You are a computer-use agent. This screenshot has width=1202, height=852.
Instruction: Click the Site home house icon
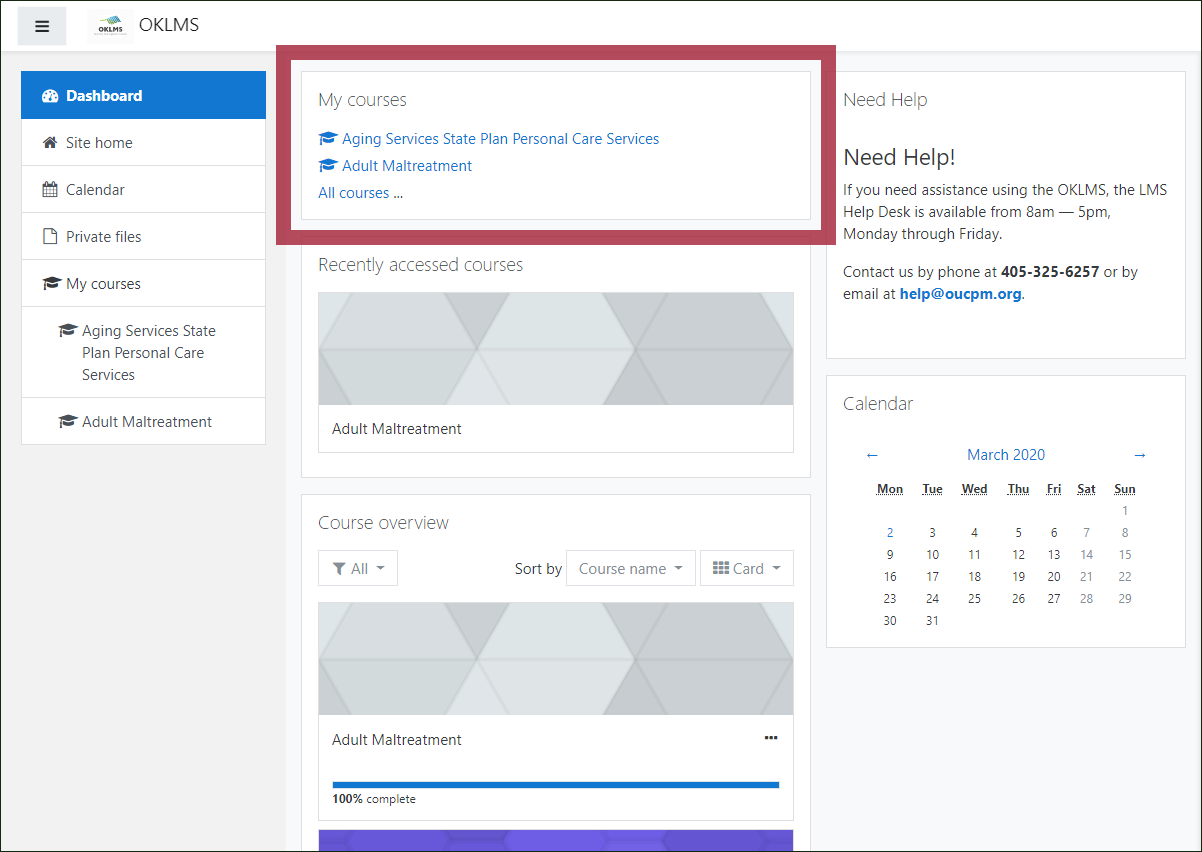pos(50,143)
